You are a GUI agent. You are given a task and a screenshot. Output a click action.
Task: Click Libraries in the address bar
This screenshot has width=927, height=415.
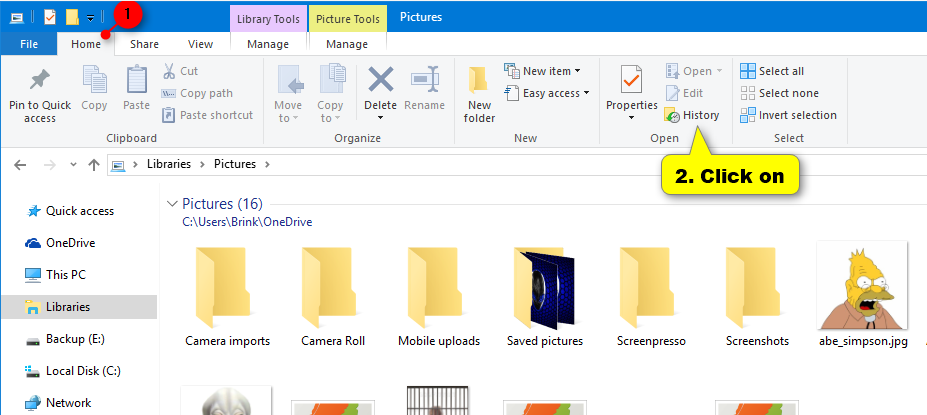[x=169, y=164]
